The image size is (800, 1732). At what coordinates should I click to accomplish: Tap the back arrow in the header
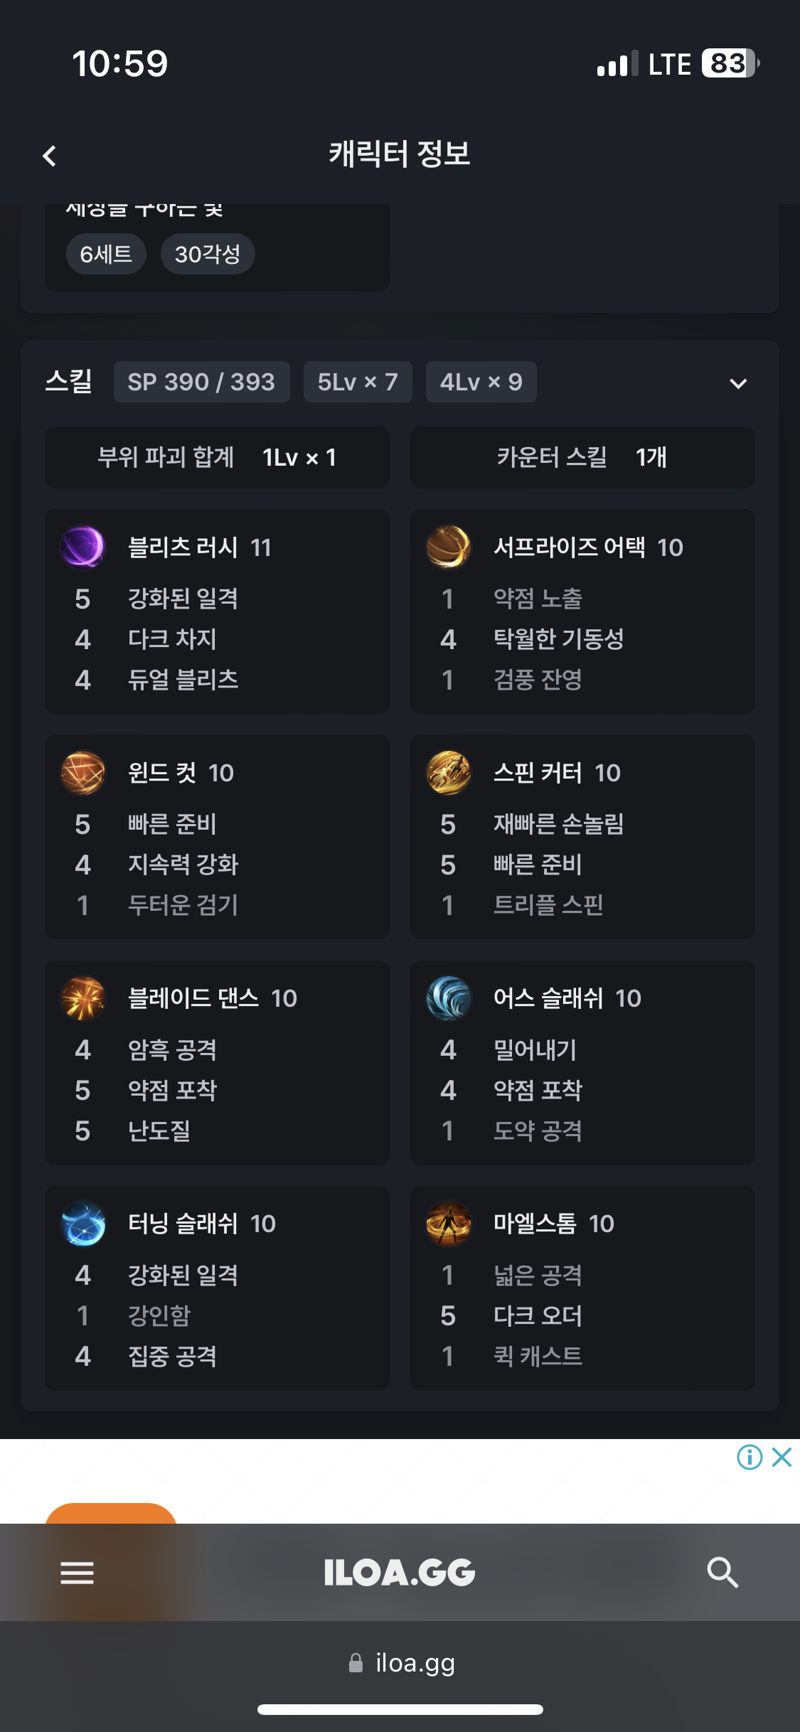point(50,156)
